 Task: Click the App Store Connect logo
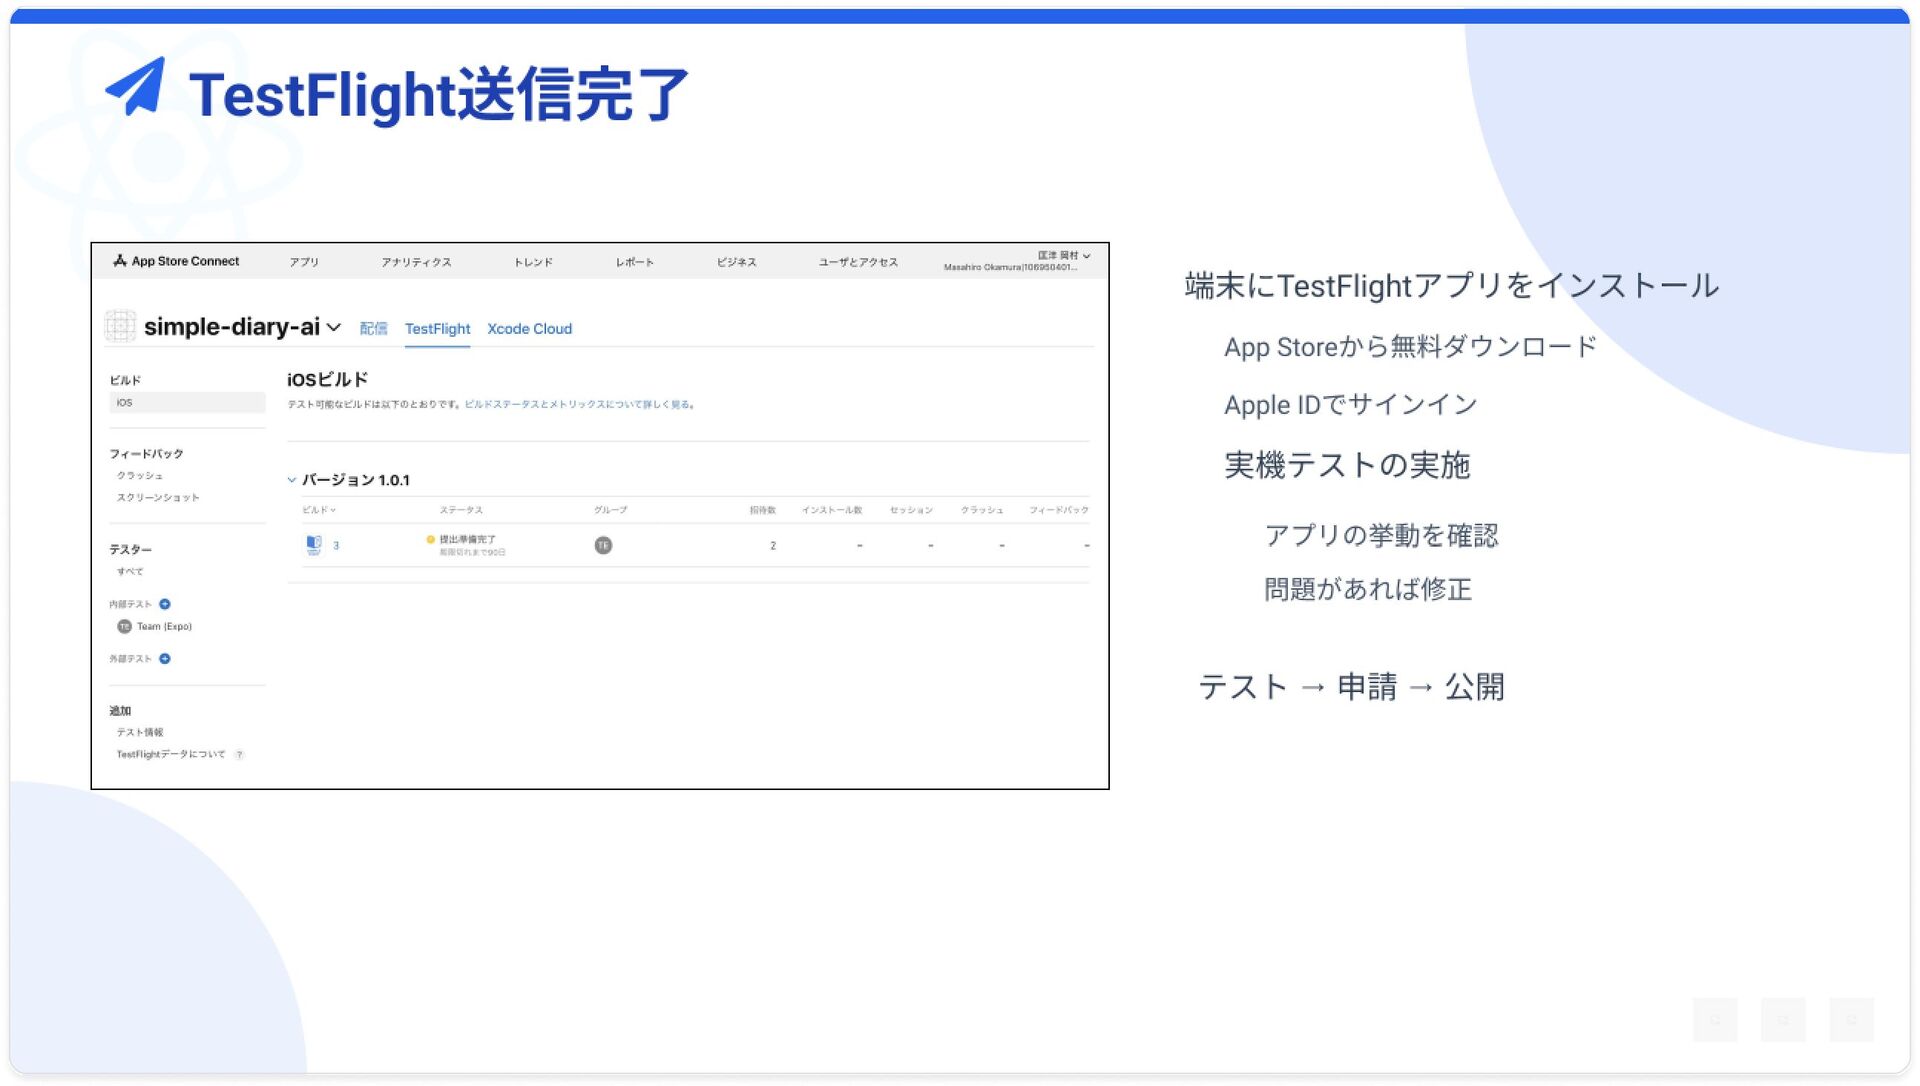[x=176, y=261]
